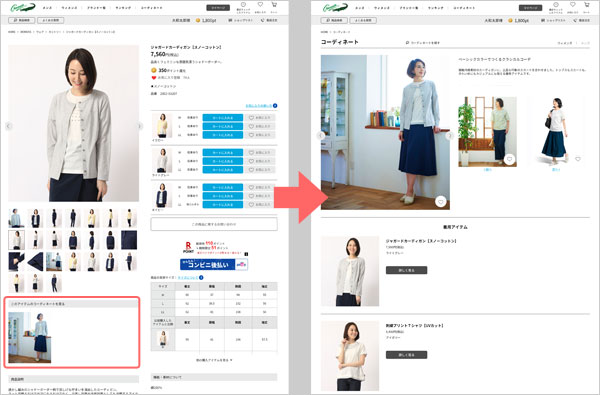Click the previous arrow on the cardigan main image
Image resolution: width=600 pixels, height=395 pixels.
point(9,126)
